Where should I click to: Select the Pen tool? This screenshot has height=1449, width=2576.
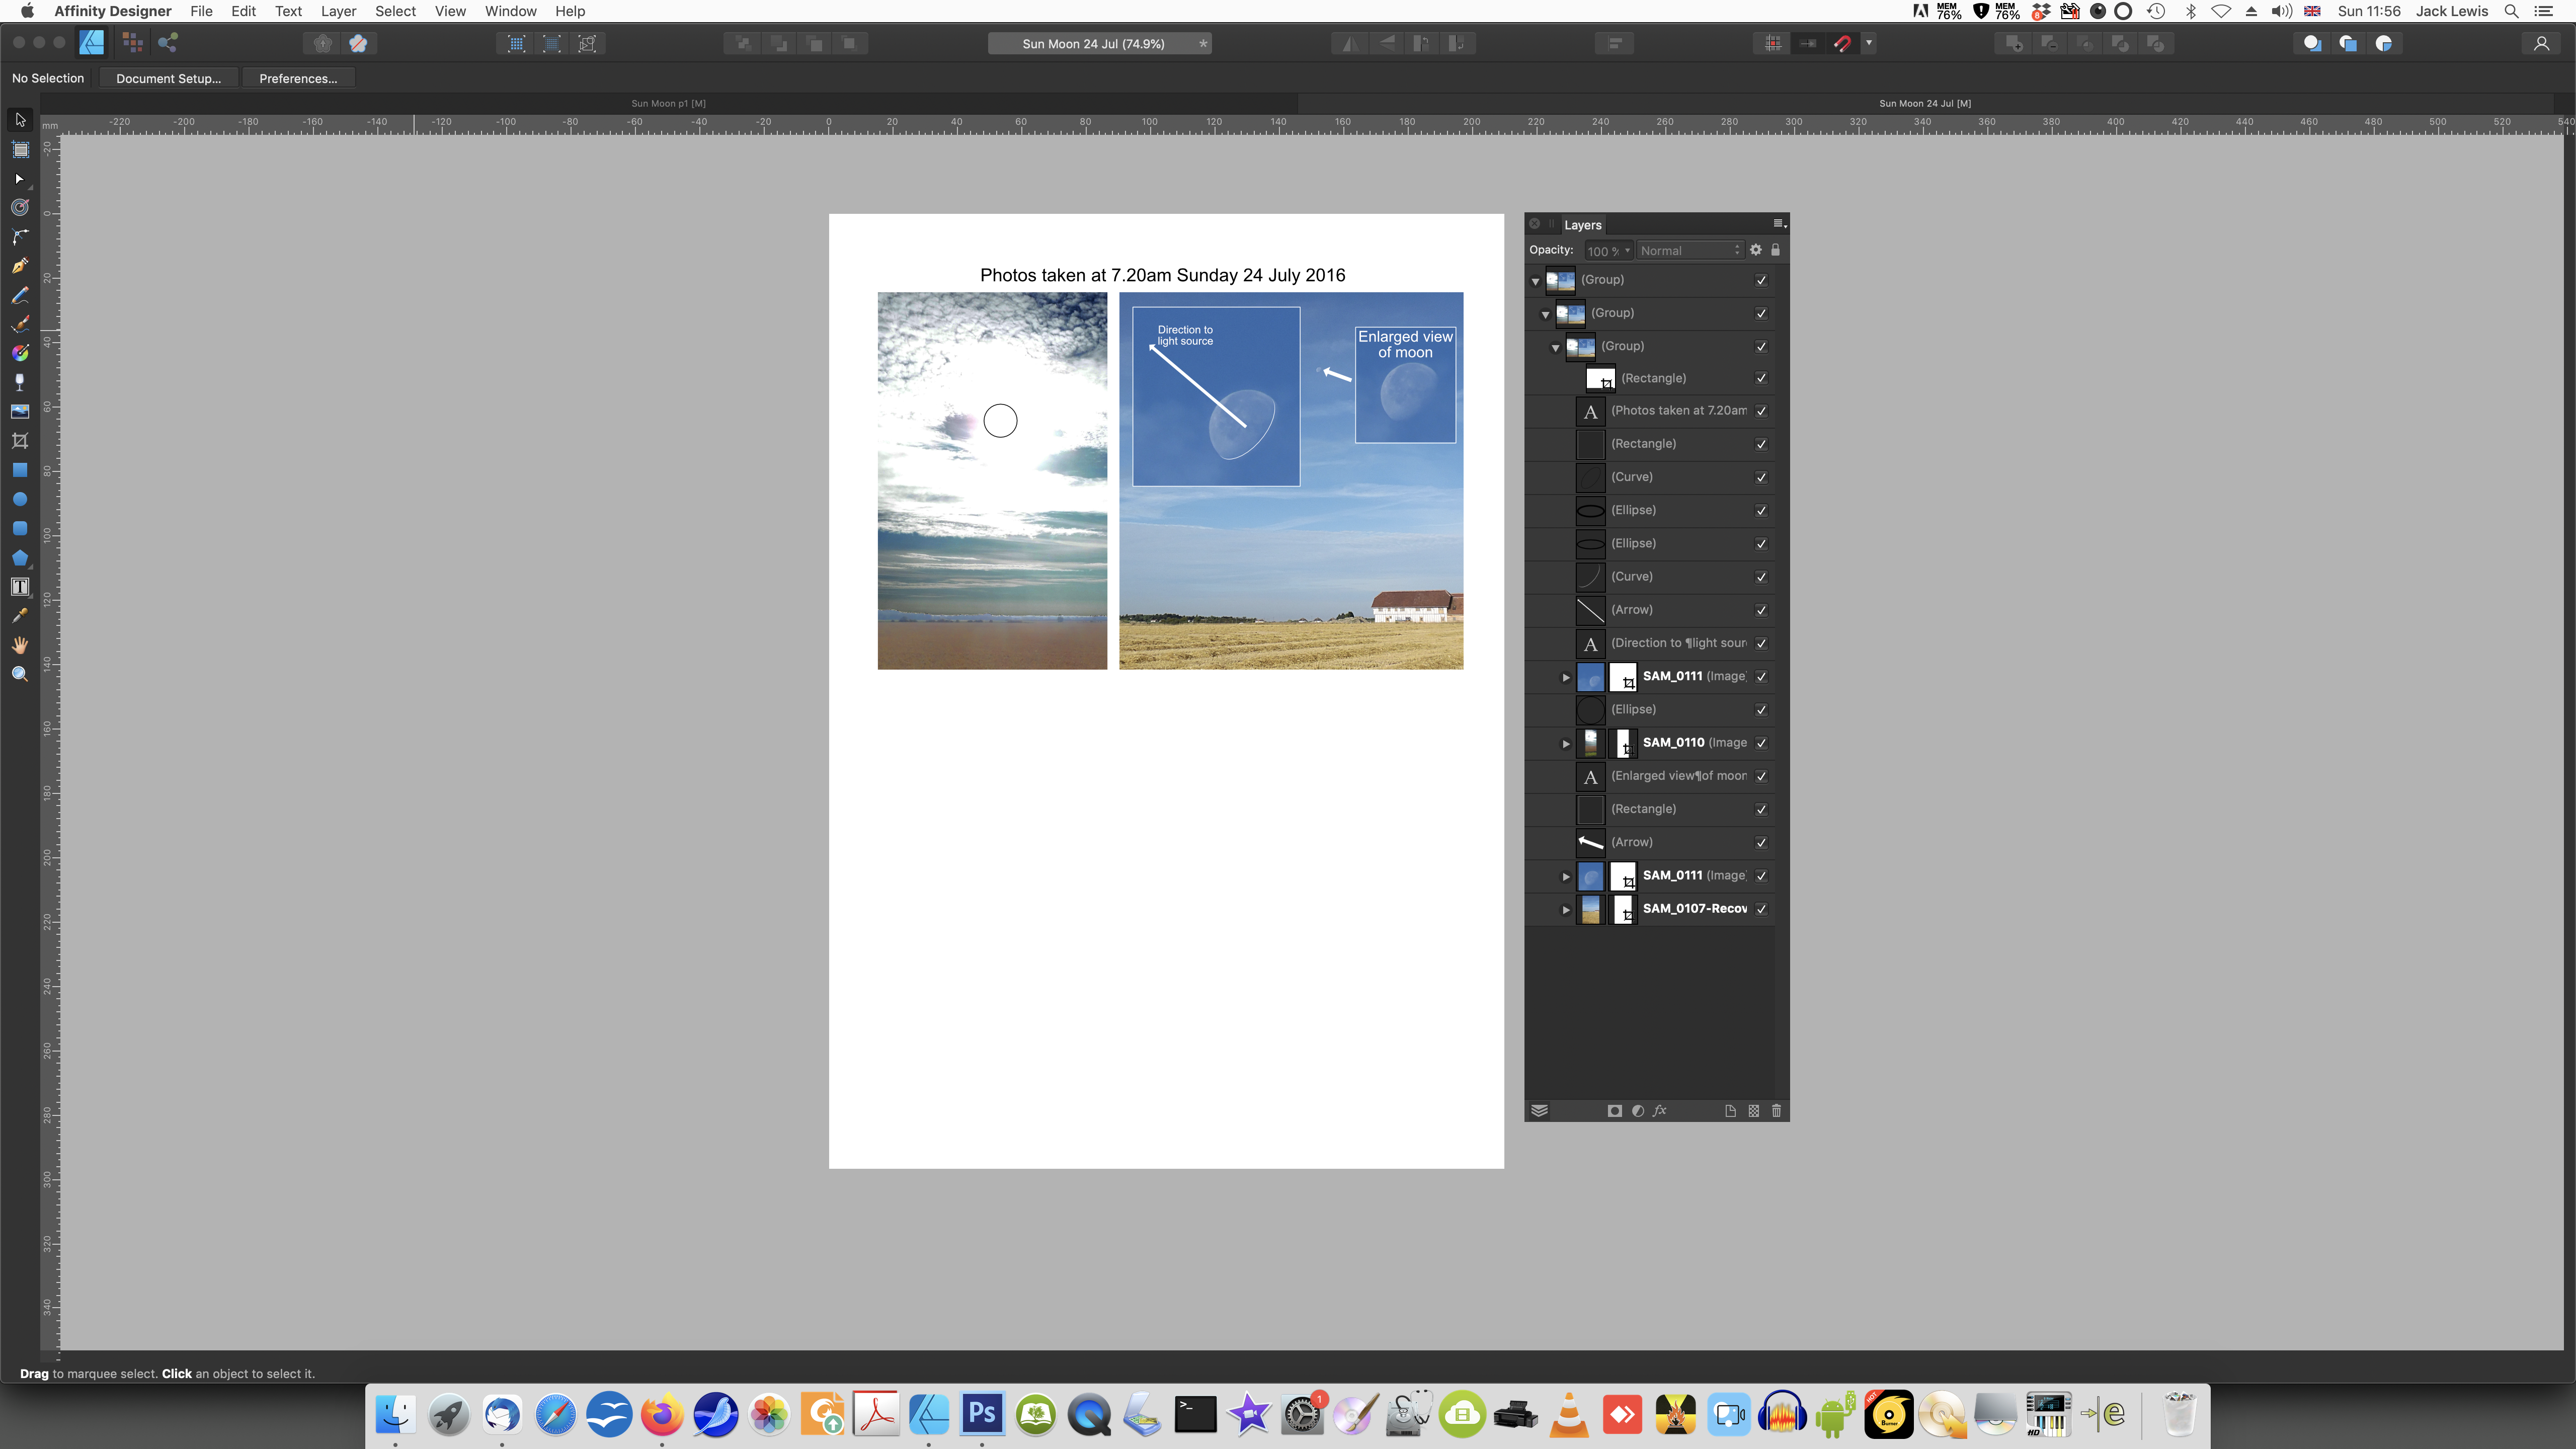20,266
